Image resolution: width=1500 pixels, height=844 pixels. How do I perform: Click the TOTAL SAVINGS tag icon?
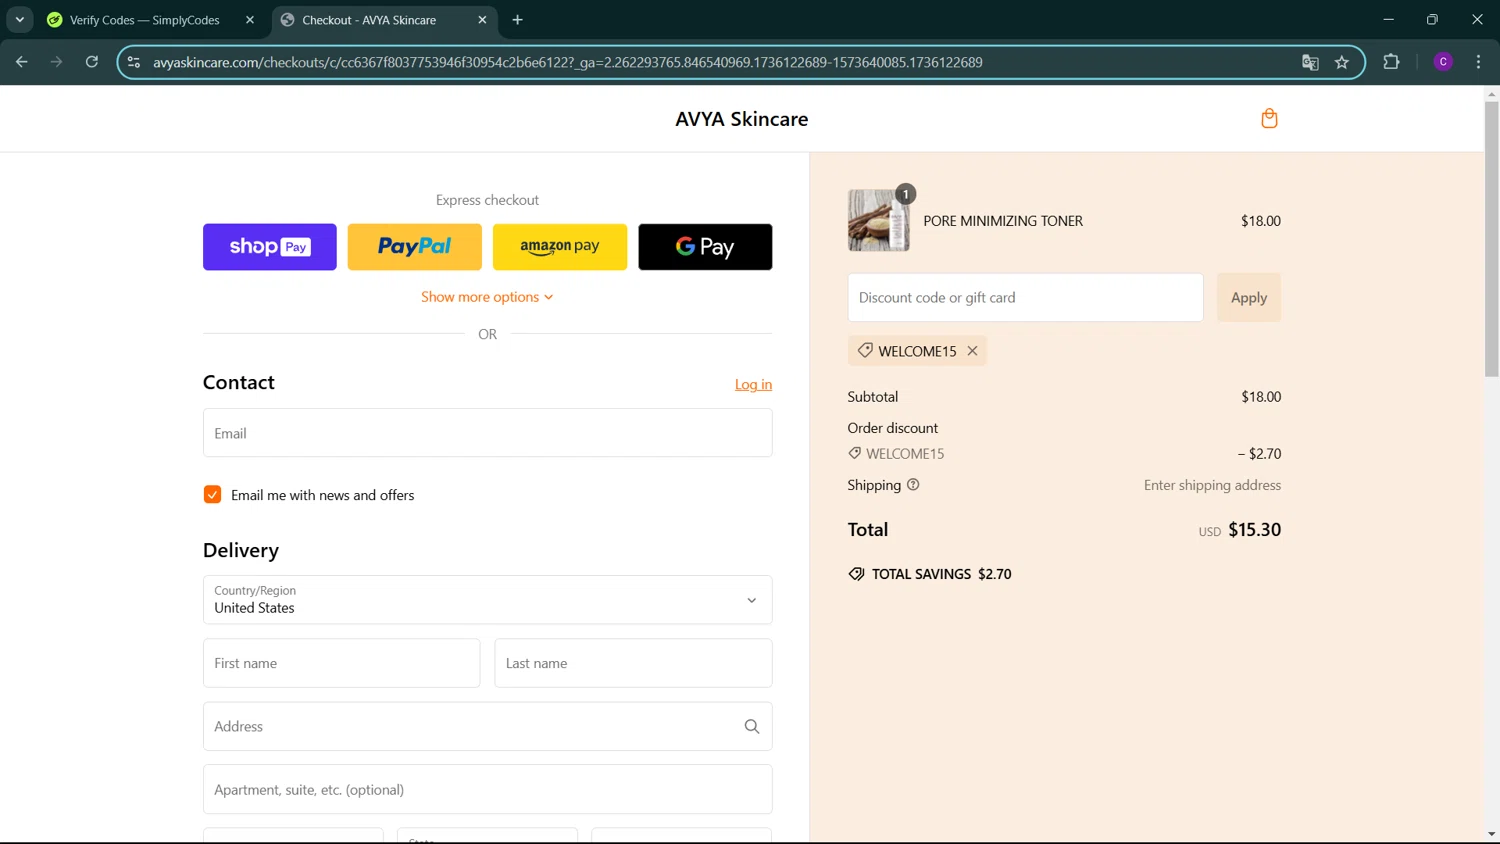pos(856,574)
